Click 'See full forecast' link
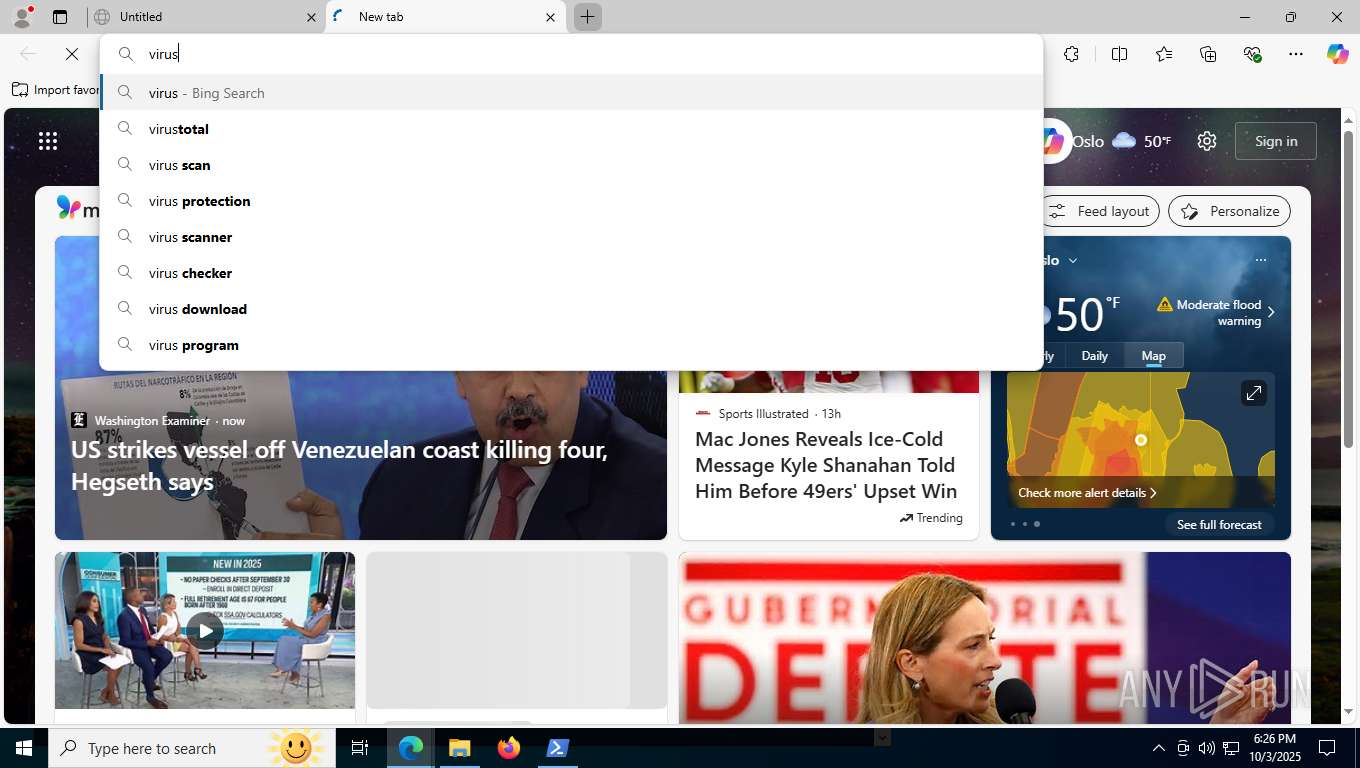Image resolution: width=1360 pixels, height=768 pixels. click(x=1219, y=524)
